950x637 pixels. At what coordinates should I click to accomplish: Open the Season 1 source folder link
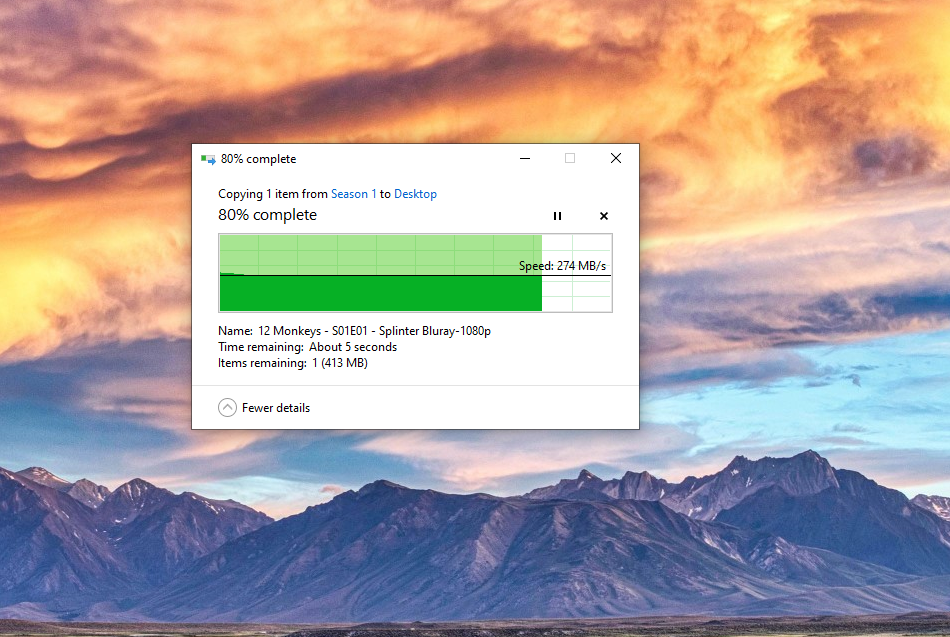click(x=353, y=194)
